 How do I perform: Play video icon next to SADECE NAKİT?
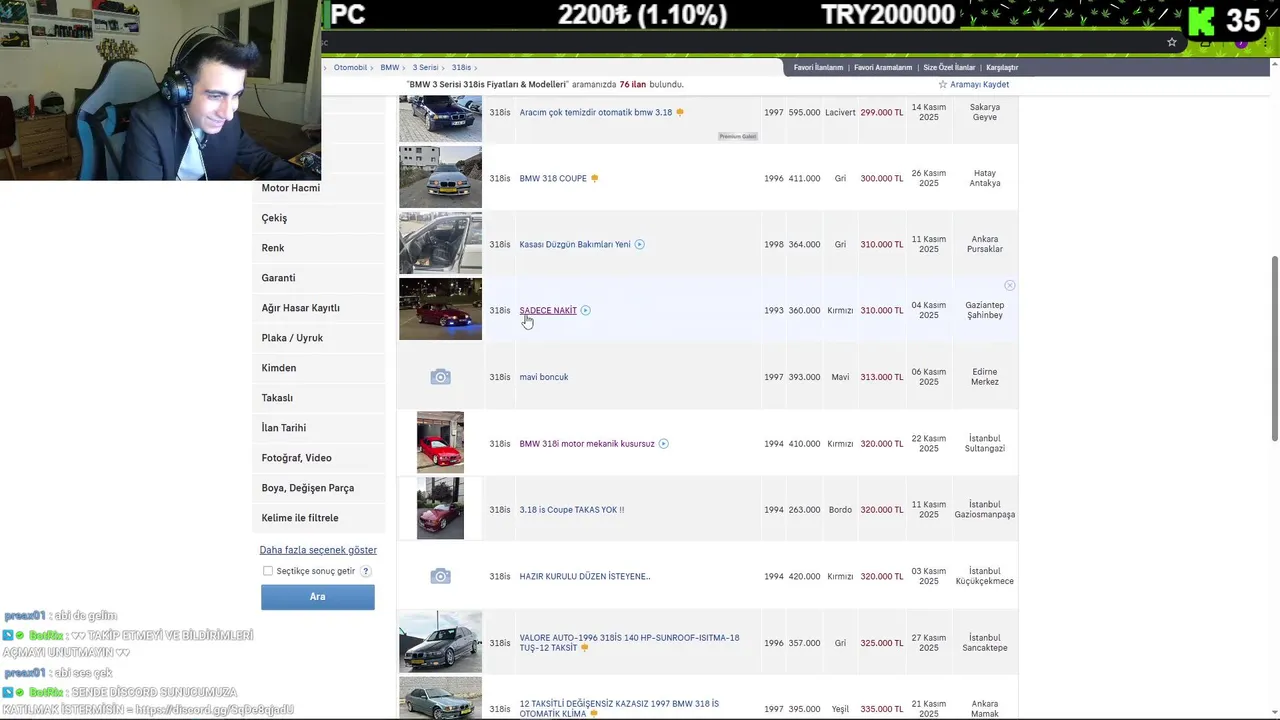[x=586, y=310]
